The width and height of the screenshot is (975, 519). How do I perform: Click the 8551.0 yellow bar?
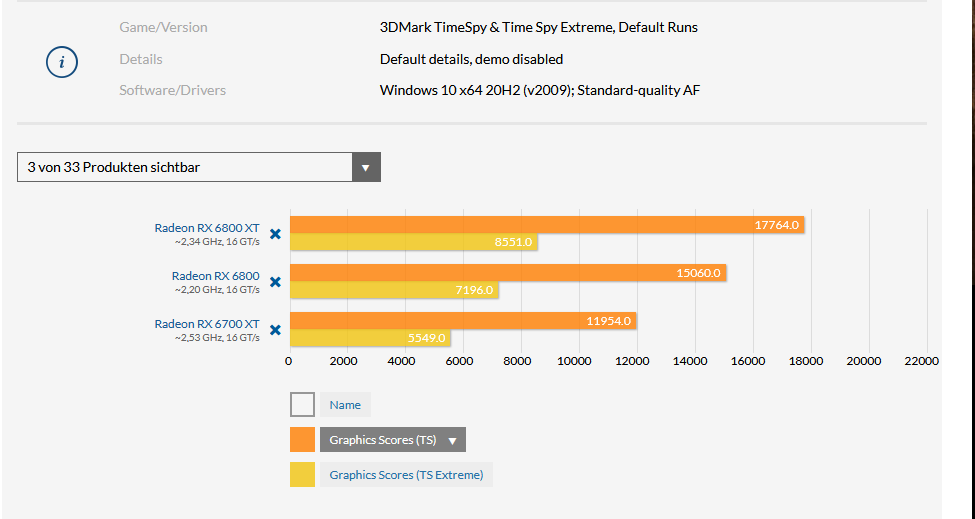coord(414,242)
